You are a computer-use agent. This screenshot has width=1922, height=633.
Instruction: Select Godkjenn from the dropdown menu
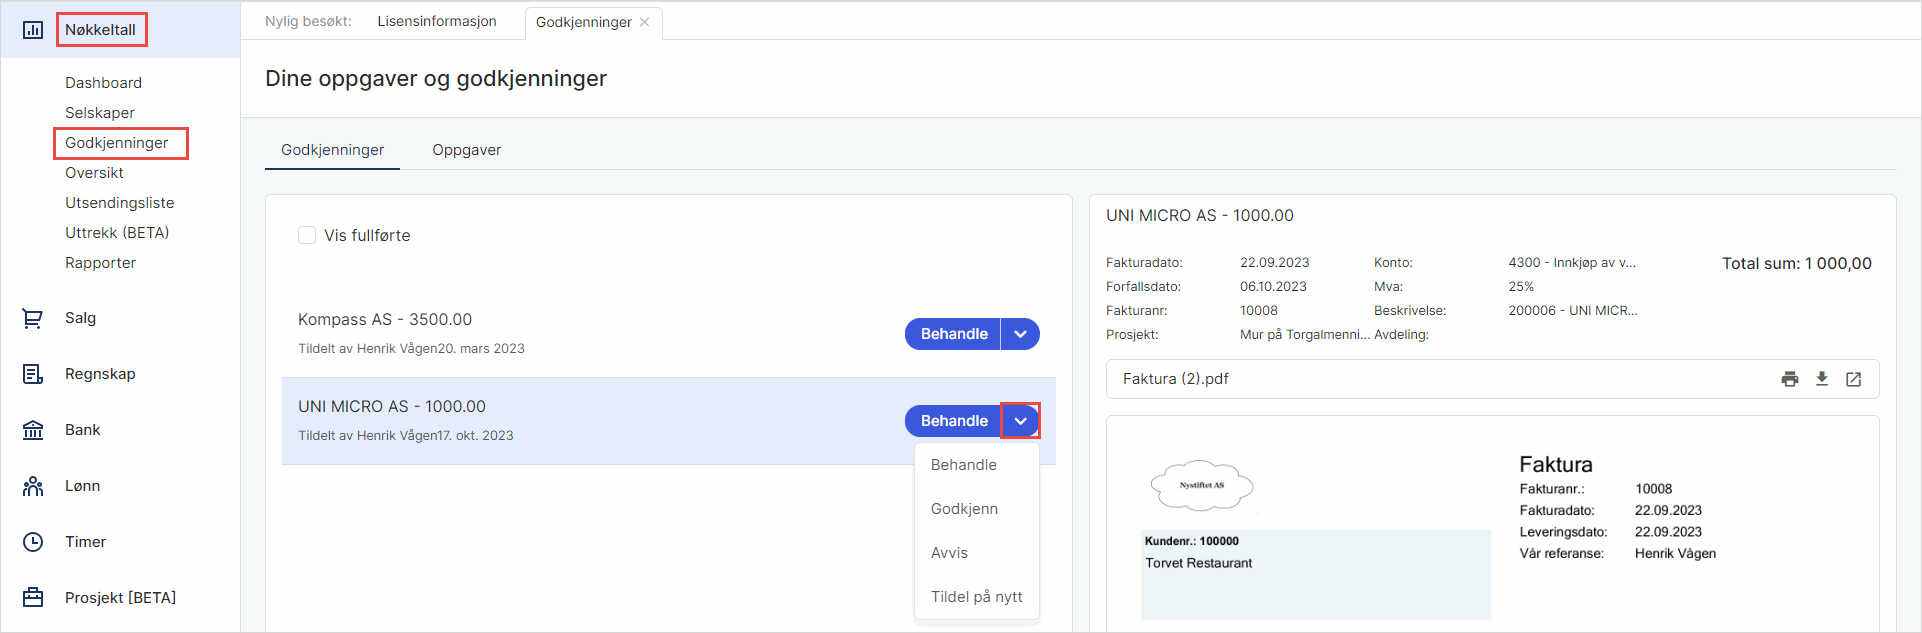coord(964,509)
